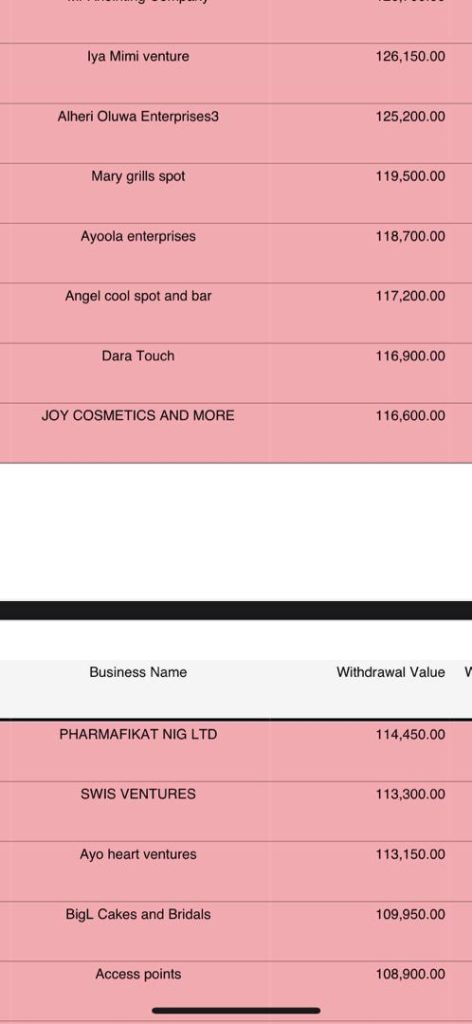
Task: Click the 125,200.00 withdrawal amount
Action: [411, 116]
